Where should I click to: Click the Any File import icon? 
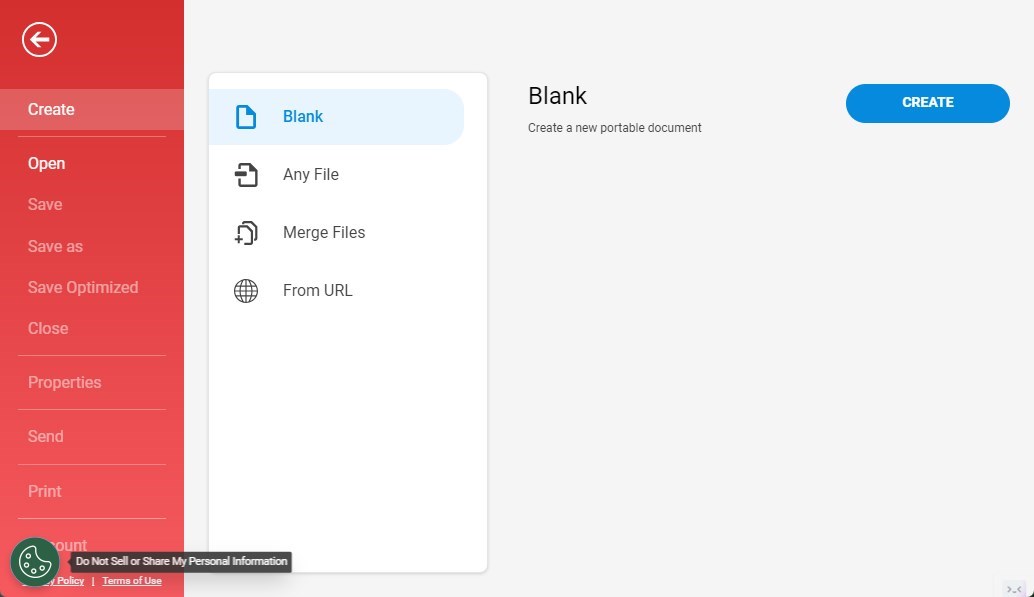(246, 174)
